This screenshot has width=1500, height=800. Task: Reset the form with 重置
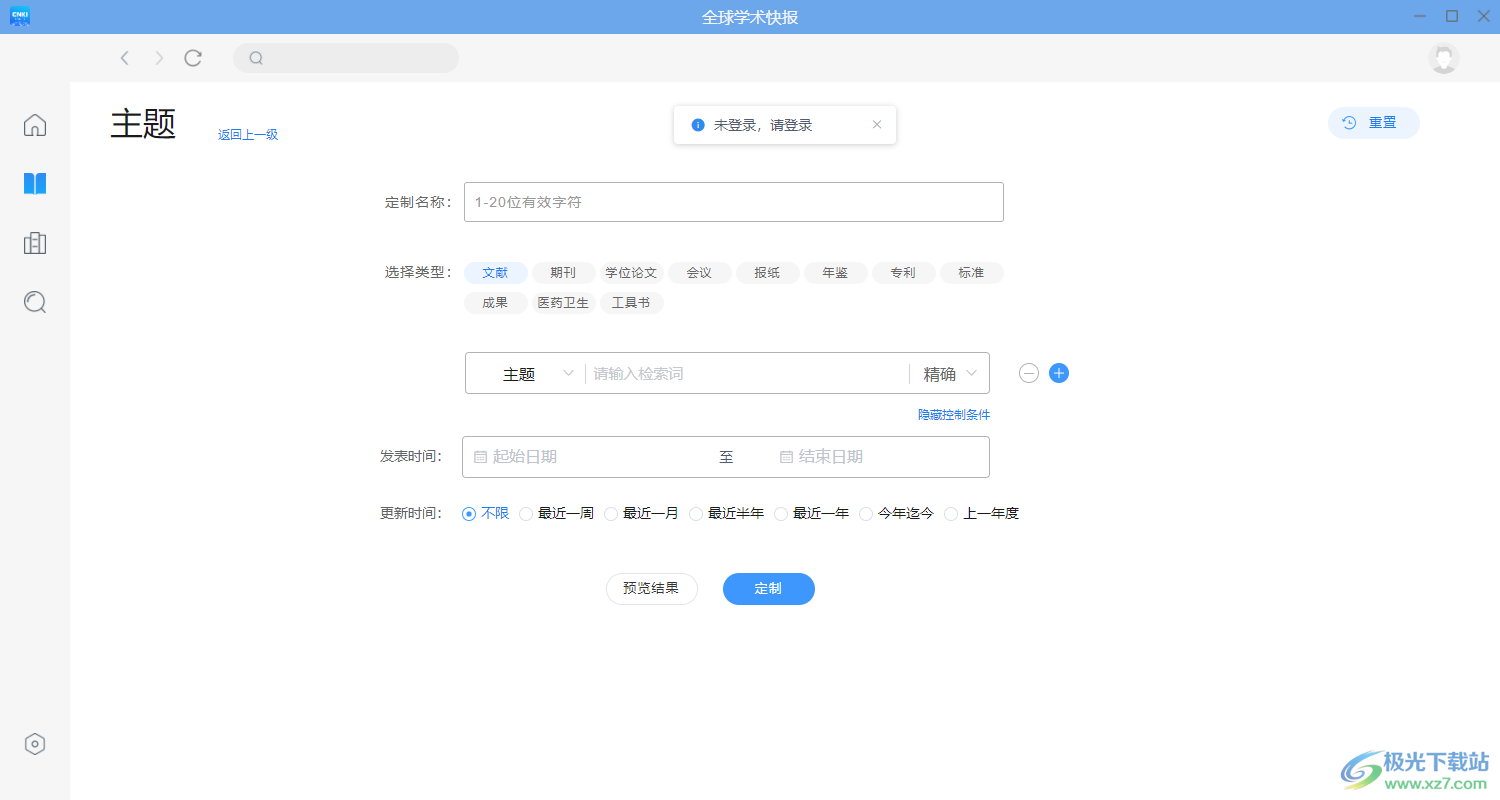tap(1373, 122)
